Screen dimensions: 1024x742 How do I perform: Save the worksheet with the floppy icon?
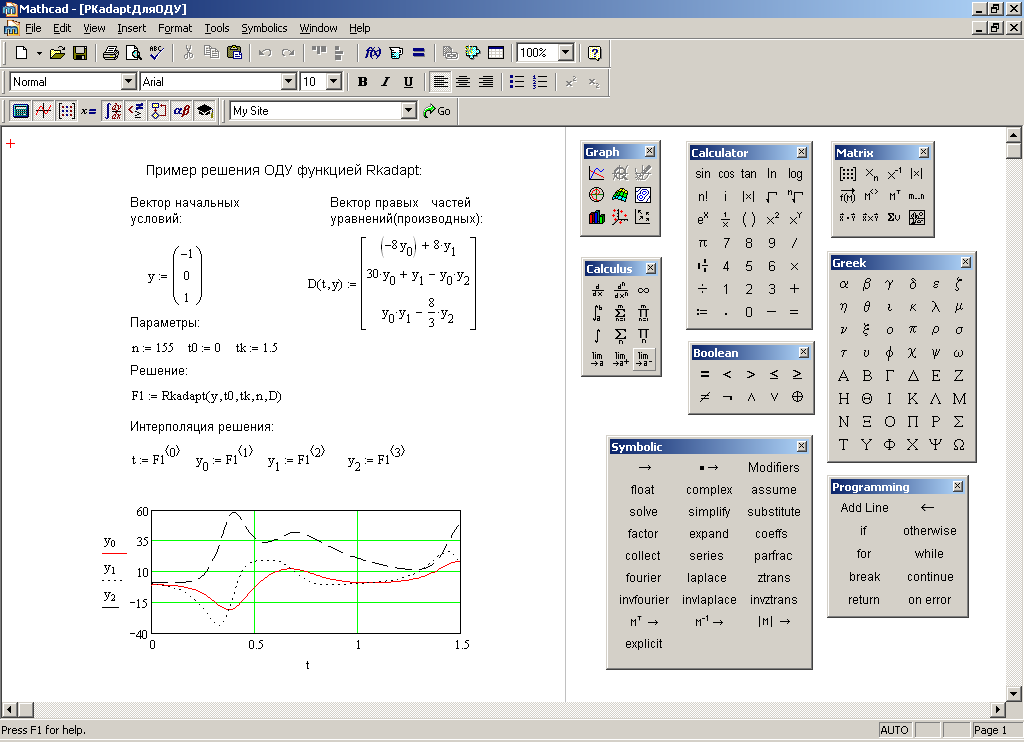tap(80, 53)
